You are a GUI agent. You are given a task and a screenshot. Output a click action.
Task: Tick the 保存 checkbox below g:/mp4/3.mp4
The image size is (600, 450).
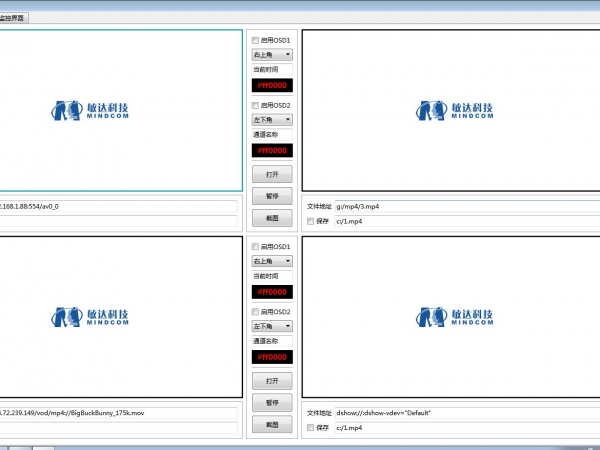(x=311, y=221)
